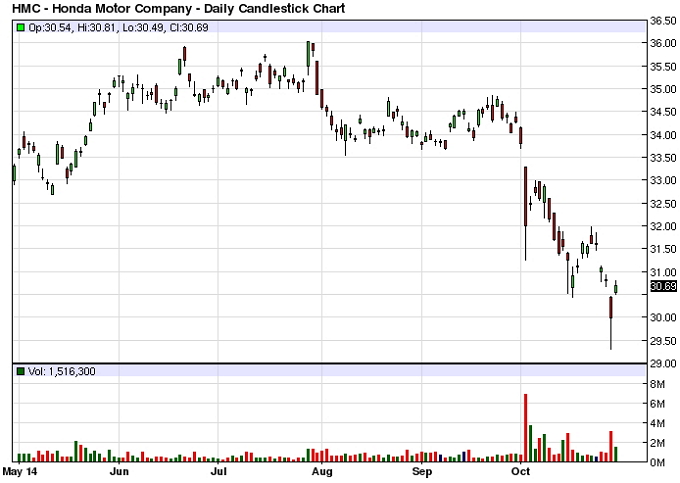
Task: Click the last green volume bar on the right
Action: 616,454
